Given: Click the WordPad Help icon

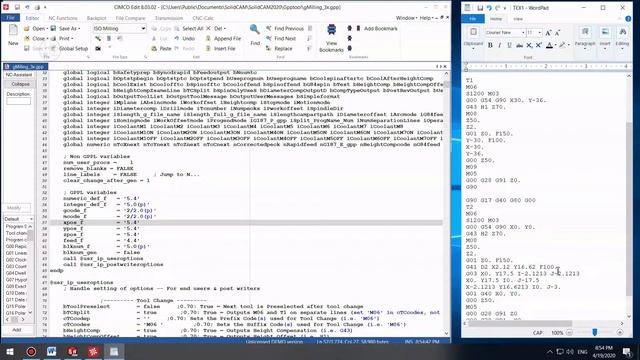Looking at the screenshot, I should (x=628, y=19).
